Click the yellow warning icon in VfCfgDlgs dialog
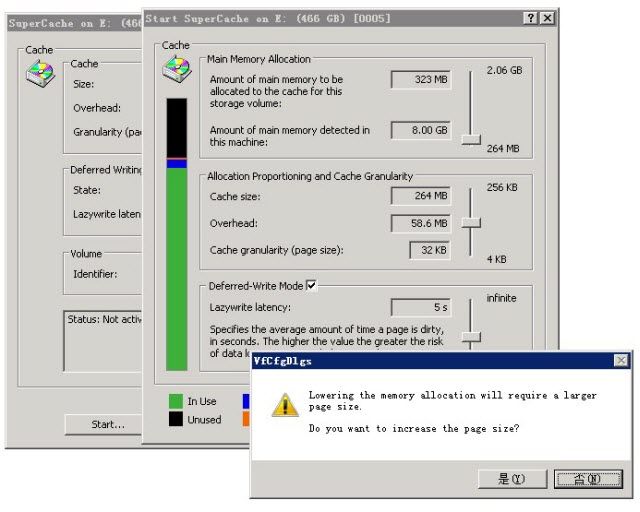The image size is (640, 512). [x=285, y=405]
